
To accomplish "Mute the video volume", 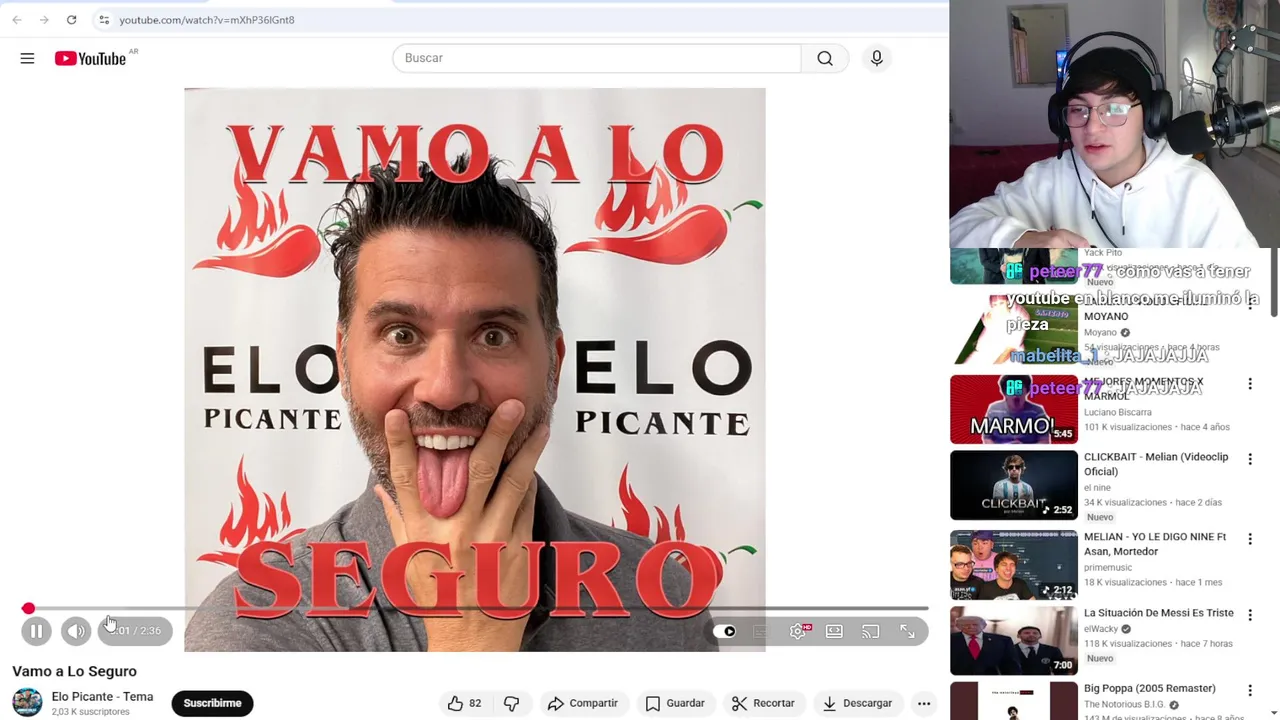I will point(76,631).
